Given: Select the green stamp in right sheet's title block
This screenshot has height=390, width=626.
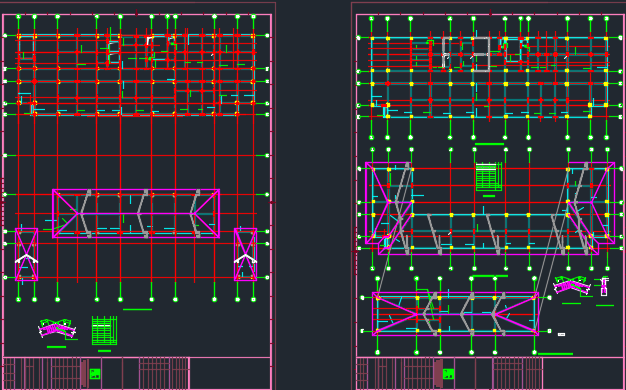Looking at the screenshot, I should [448, 374].
